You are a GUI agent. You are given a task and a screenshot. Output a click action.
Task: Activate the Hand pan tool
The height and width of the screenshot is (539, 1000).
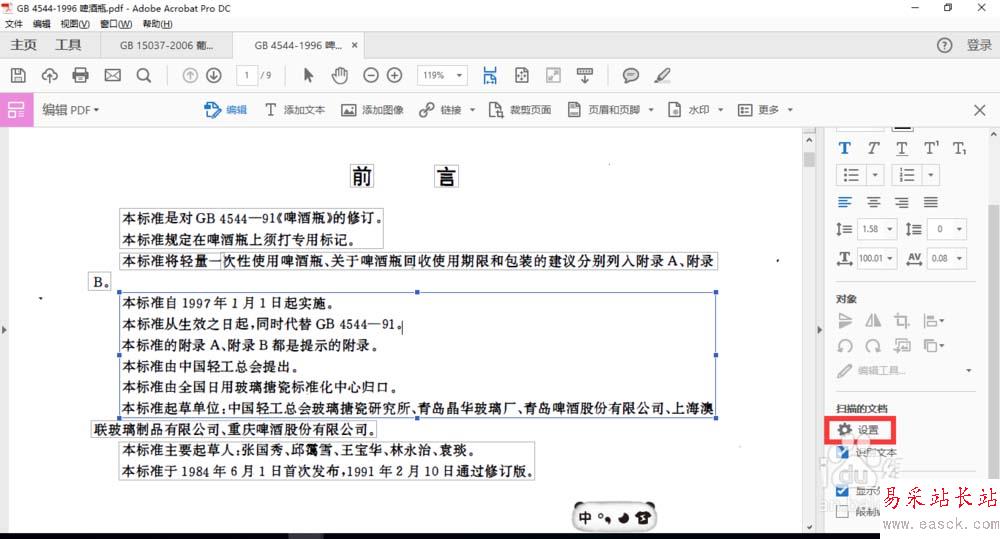tap(340, 75)
